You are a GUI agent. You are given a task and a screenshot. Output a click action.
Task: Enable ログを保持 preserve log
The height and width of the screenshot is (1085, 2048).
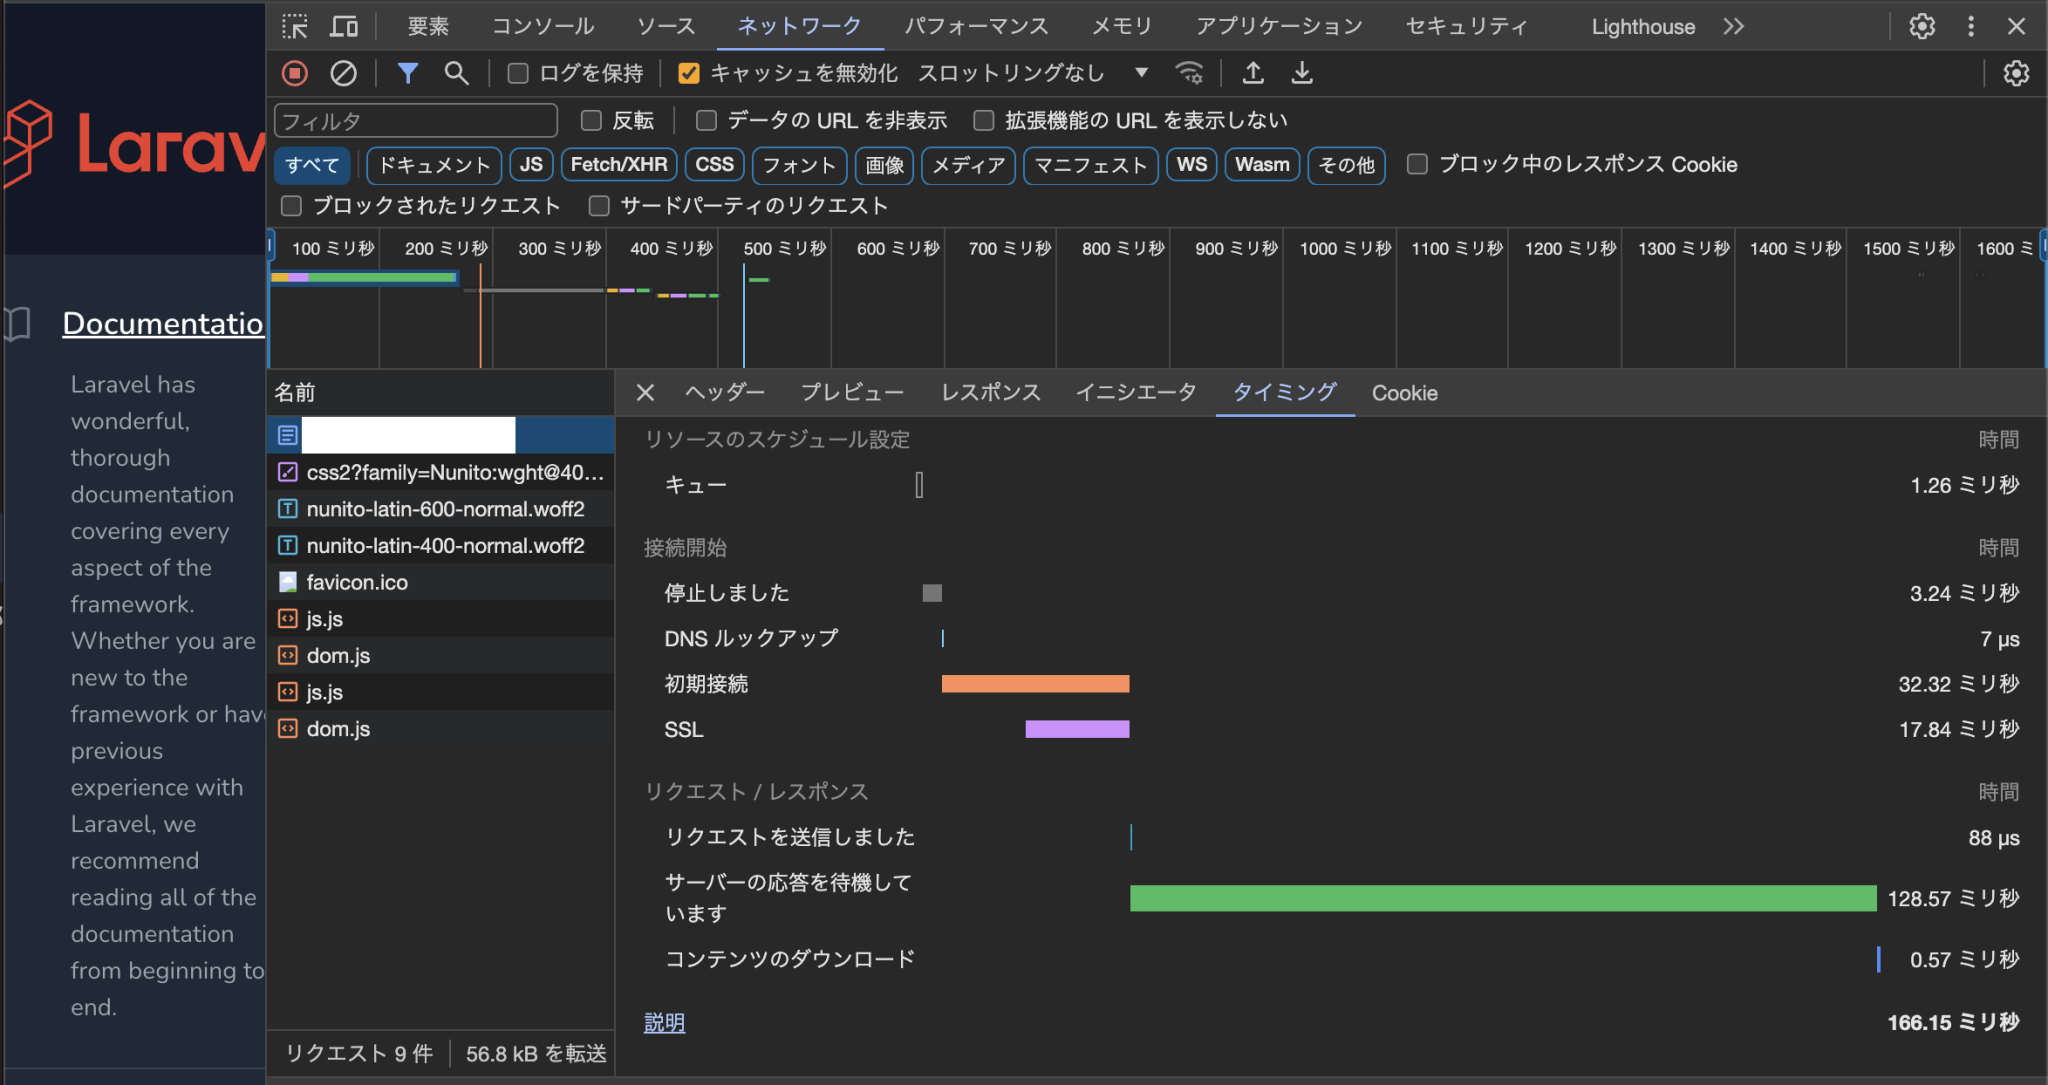(517, 72)
